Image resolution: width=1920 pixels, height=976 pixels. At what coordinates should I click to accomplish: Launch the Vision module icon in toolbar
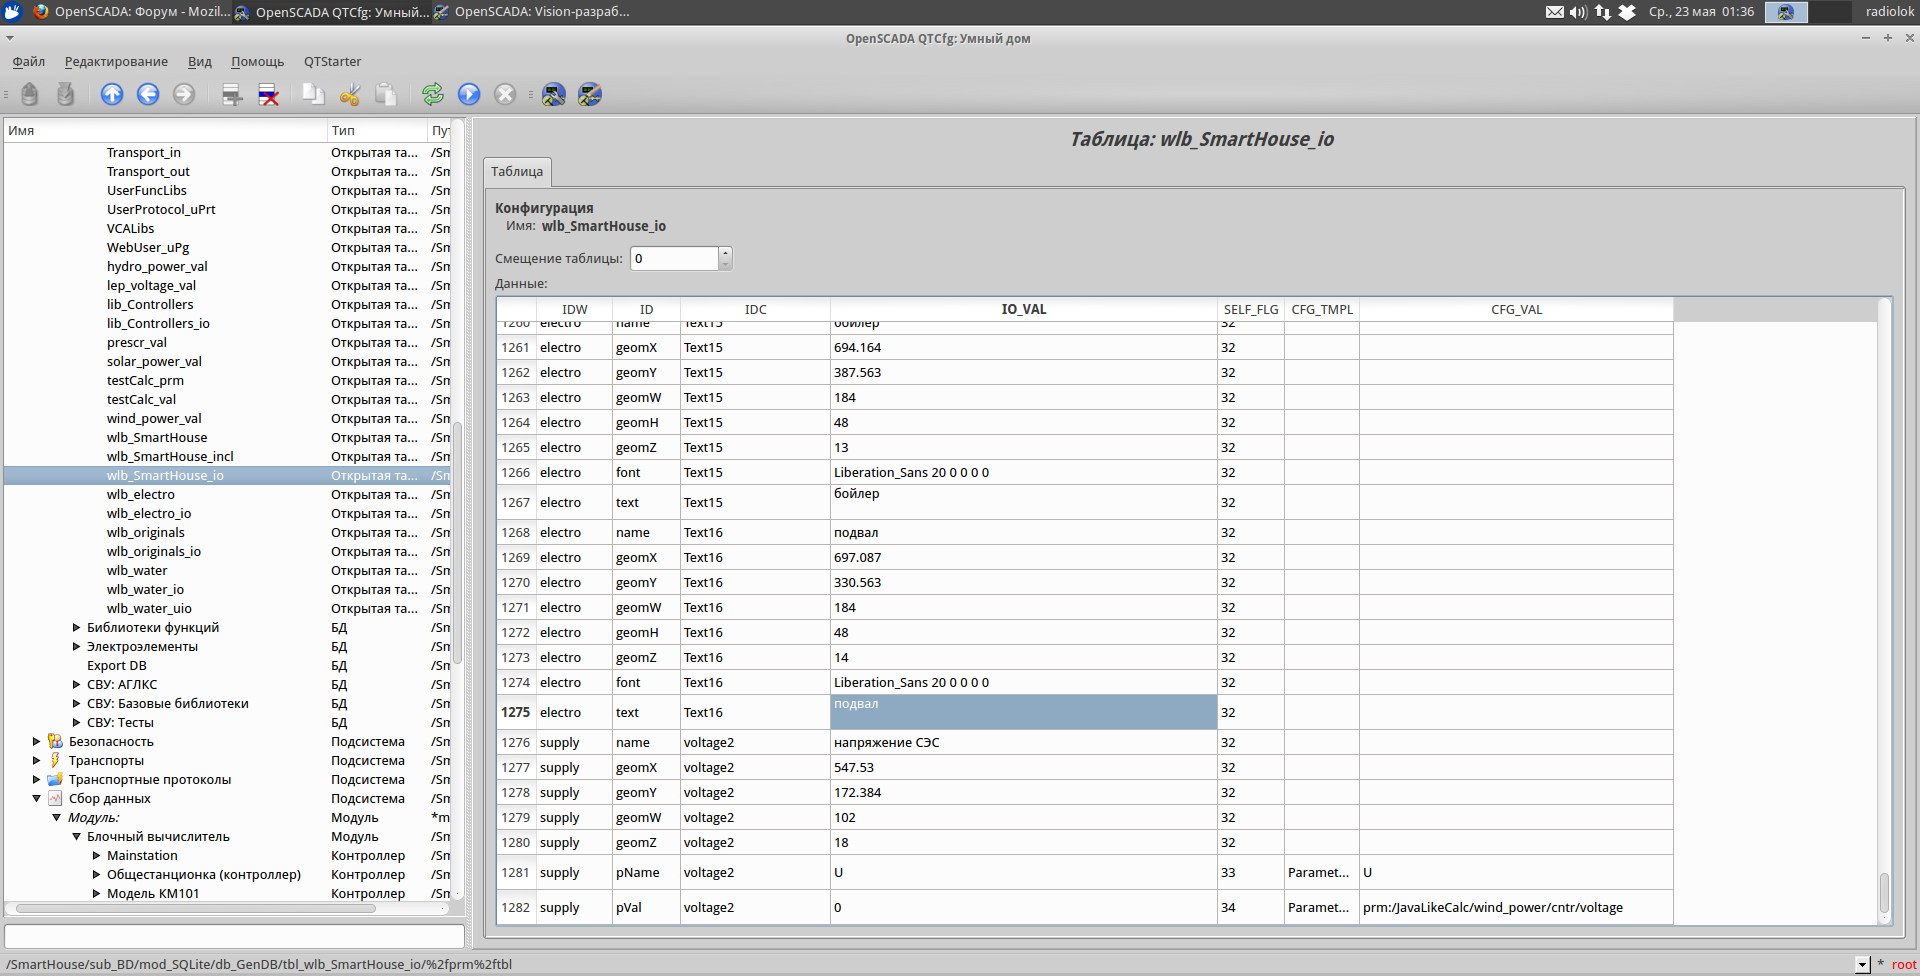point(590,94)
